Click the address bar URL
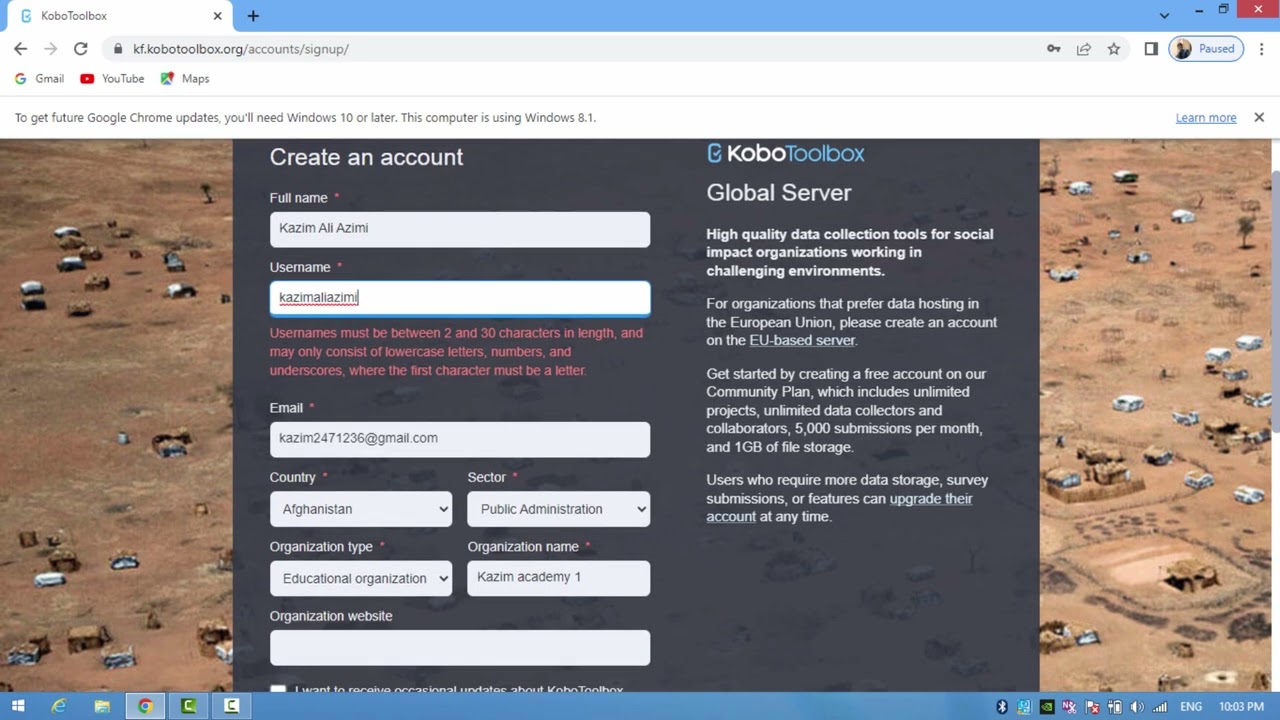The width and height of the screenshot is (1280, 720). coord(241,48)
